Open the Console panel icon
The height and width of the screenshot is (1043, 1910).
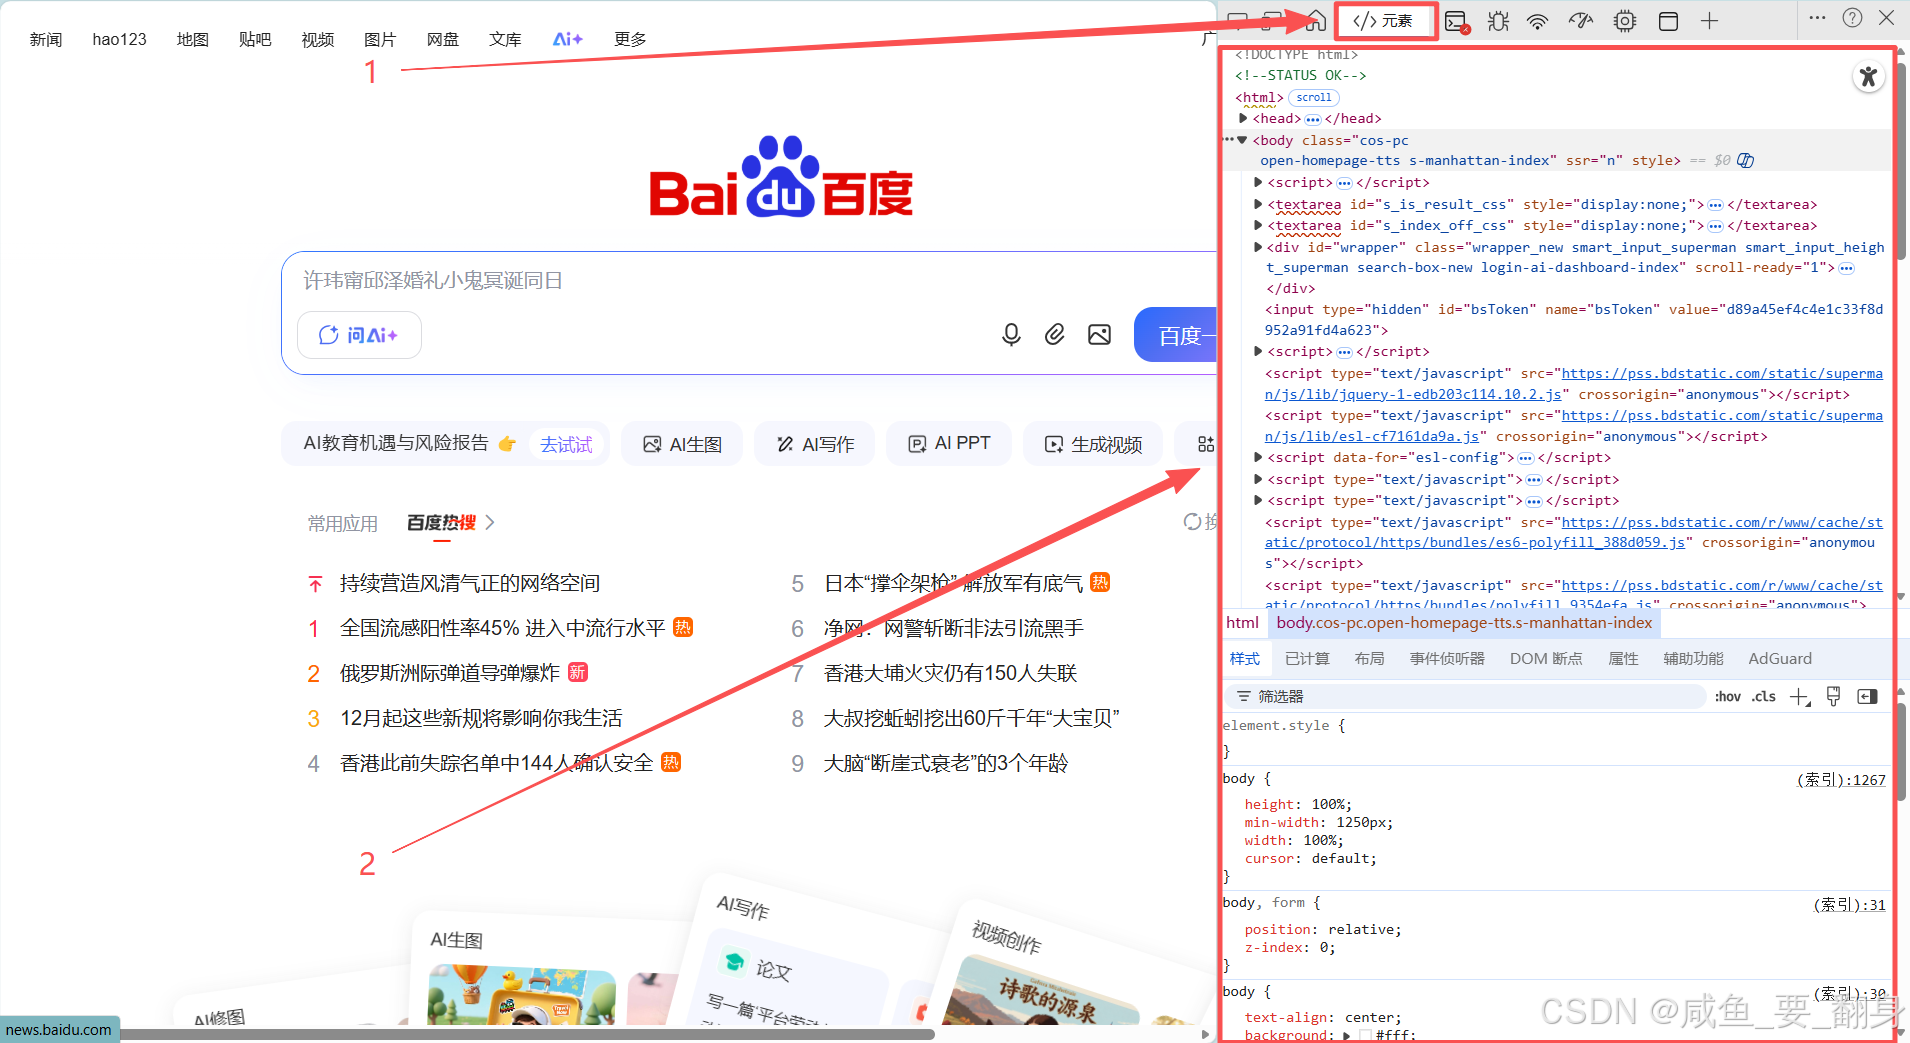coord(1457,21)
